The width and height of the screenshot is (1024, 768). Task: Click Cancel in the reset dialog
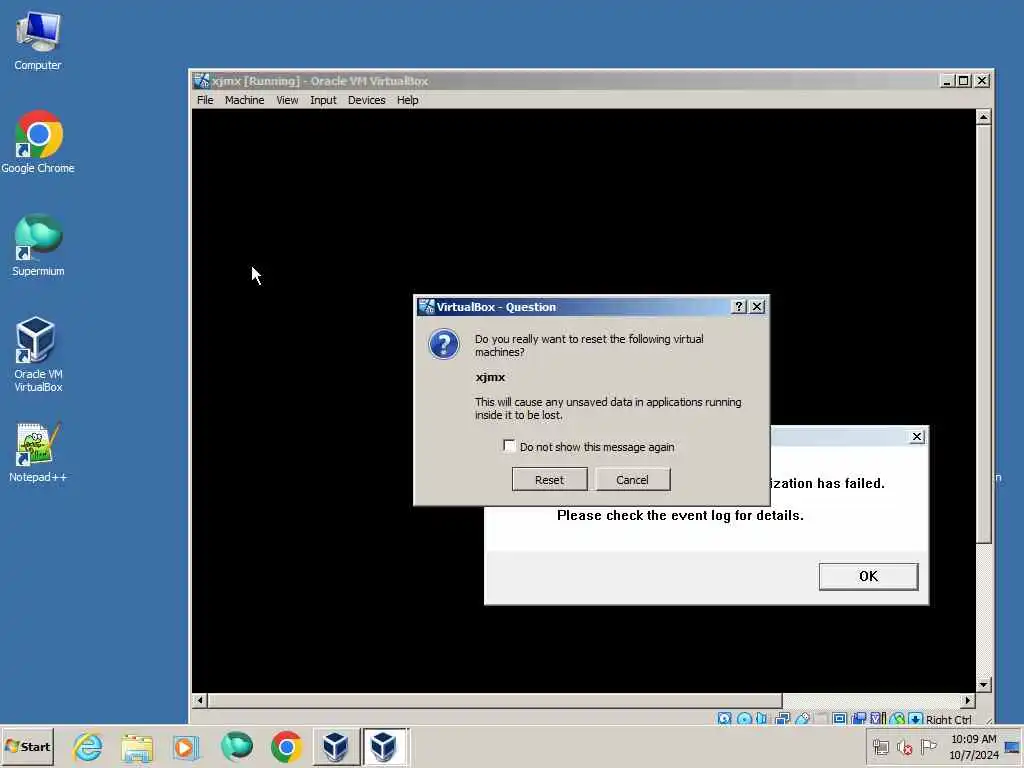(632, 479)
